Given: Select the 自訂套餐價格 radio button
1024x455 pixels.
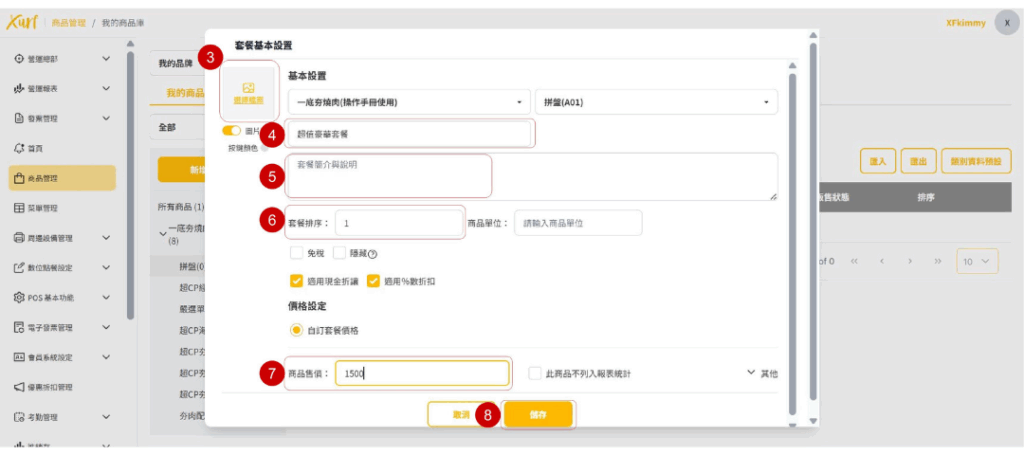Looking at the screenshot, I should click(296, 329).
